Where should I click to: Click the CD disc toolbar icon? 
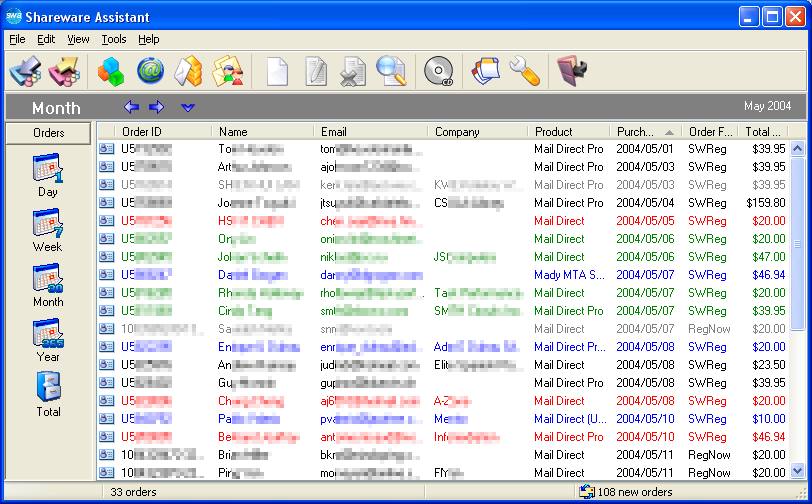pos(438,71)
